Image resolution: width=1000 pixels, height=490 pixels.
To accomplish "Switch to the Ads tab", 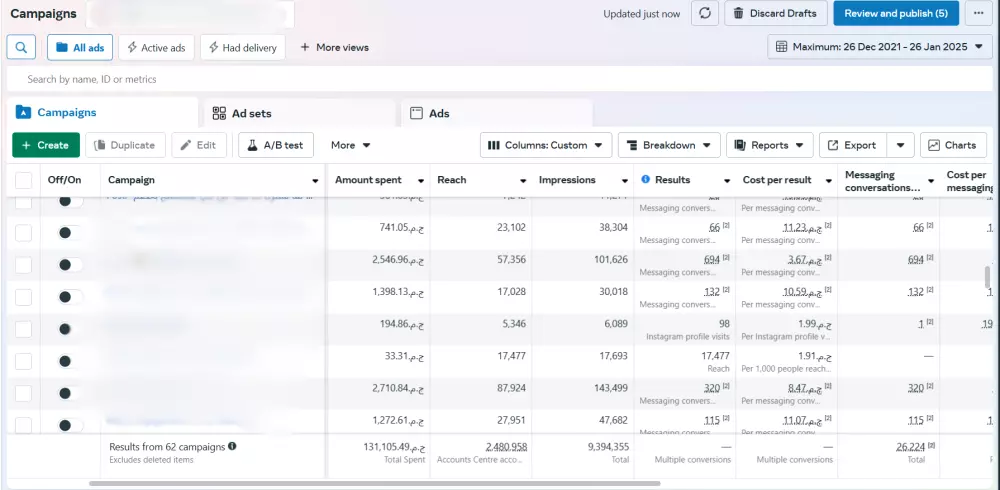I will pyautogui.click(x=438, y=113).
